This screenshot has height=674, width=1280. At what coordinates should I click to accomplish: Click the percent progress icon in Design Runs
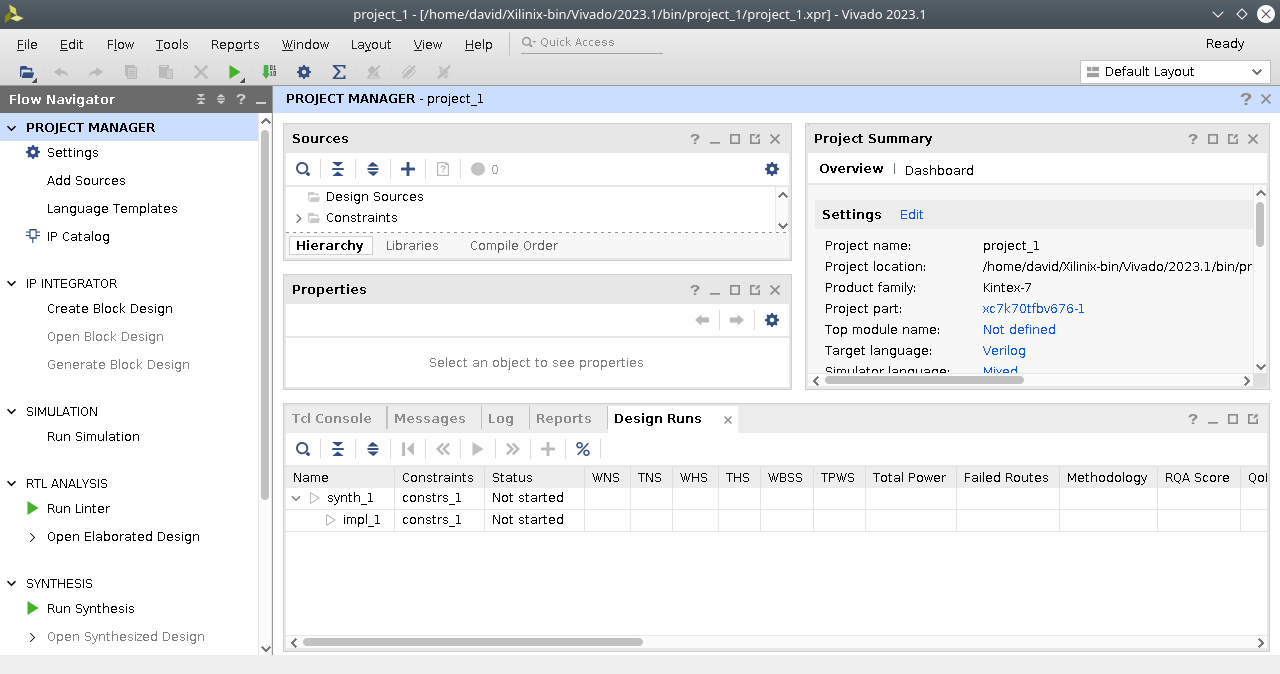pyautogui.click(x=583, y=449)
